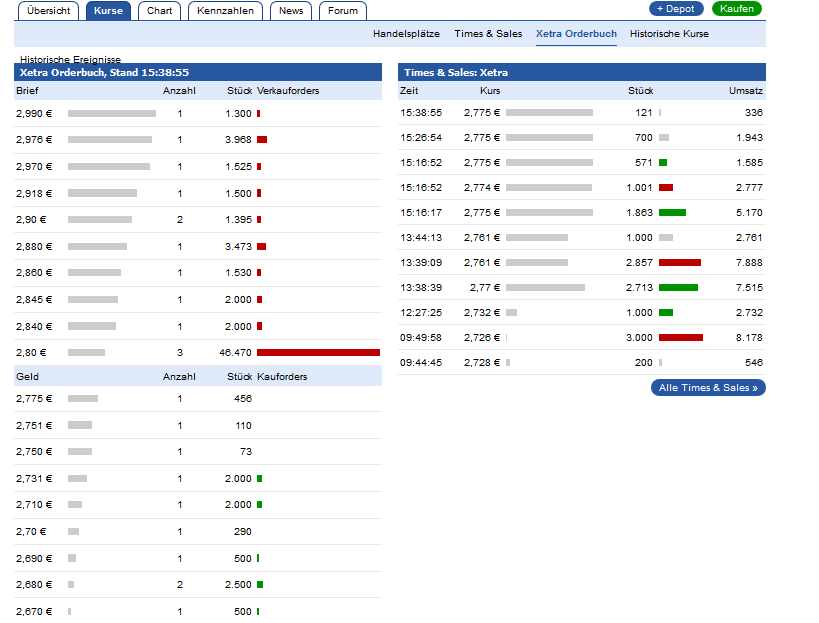Click the red bar beside 2.857 Stück

coord(680,263)
